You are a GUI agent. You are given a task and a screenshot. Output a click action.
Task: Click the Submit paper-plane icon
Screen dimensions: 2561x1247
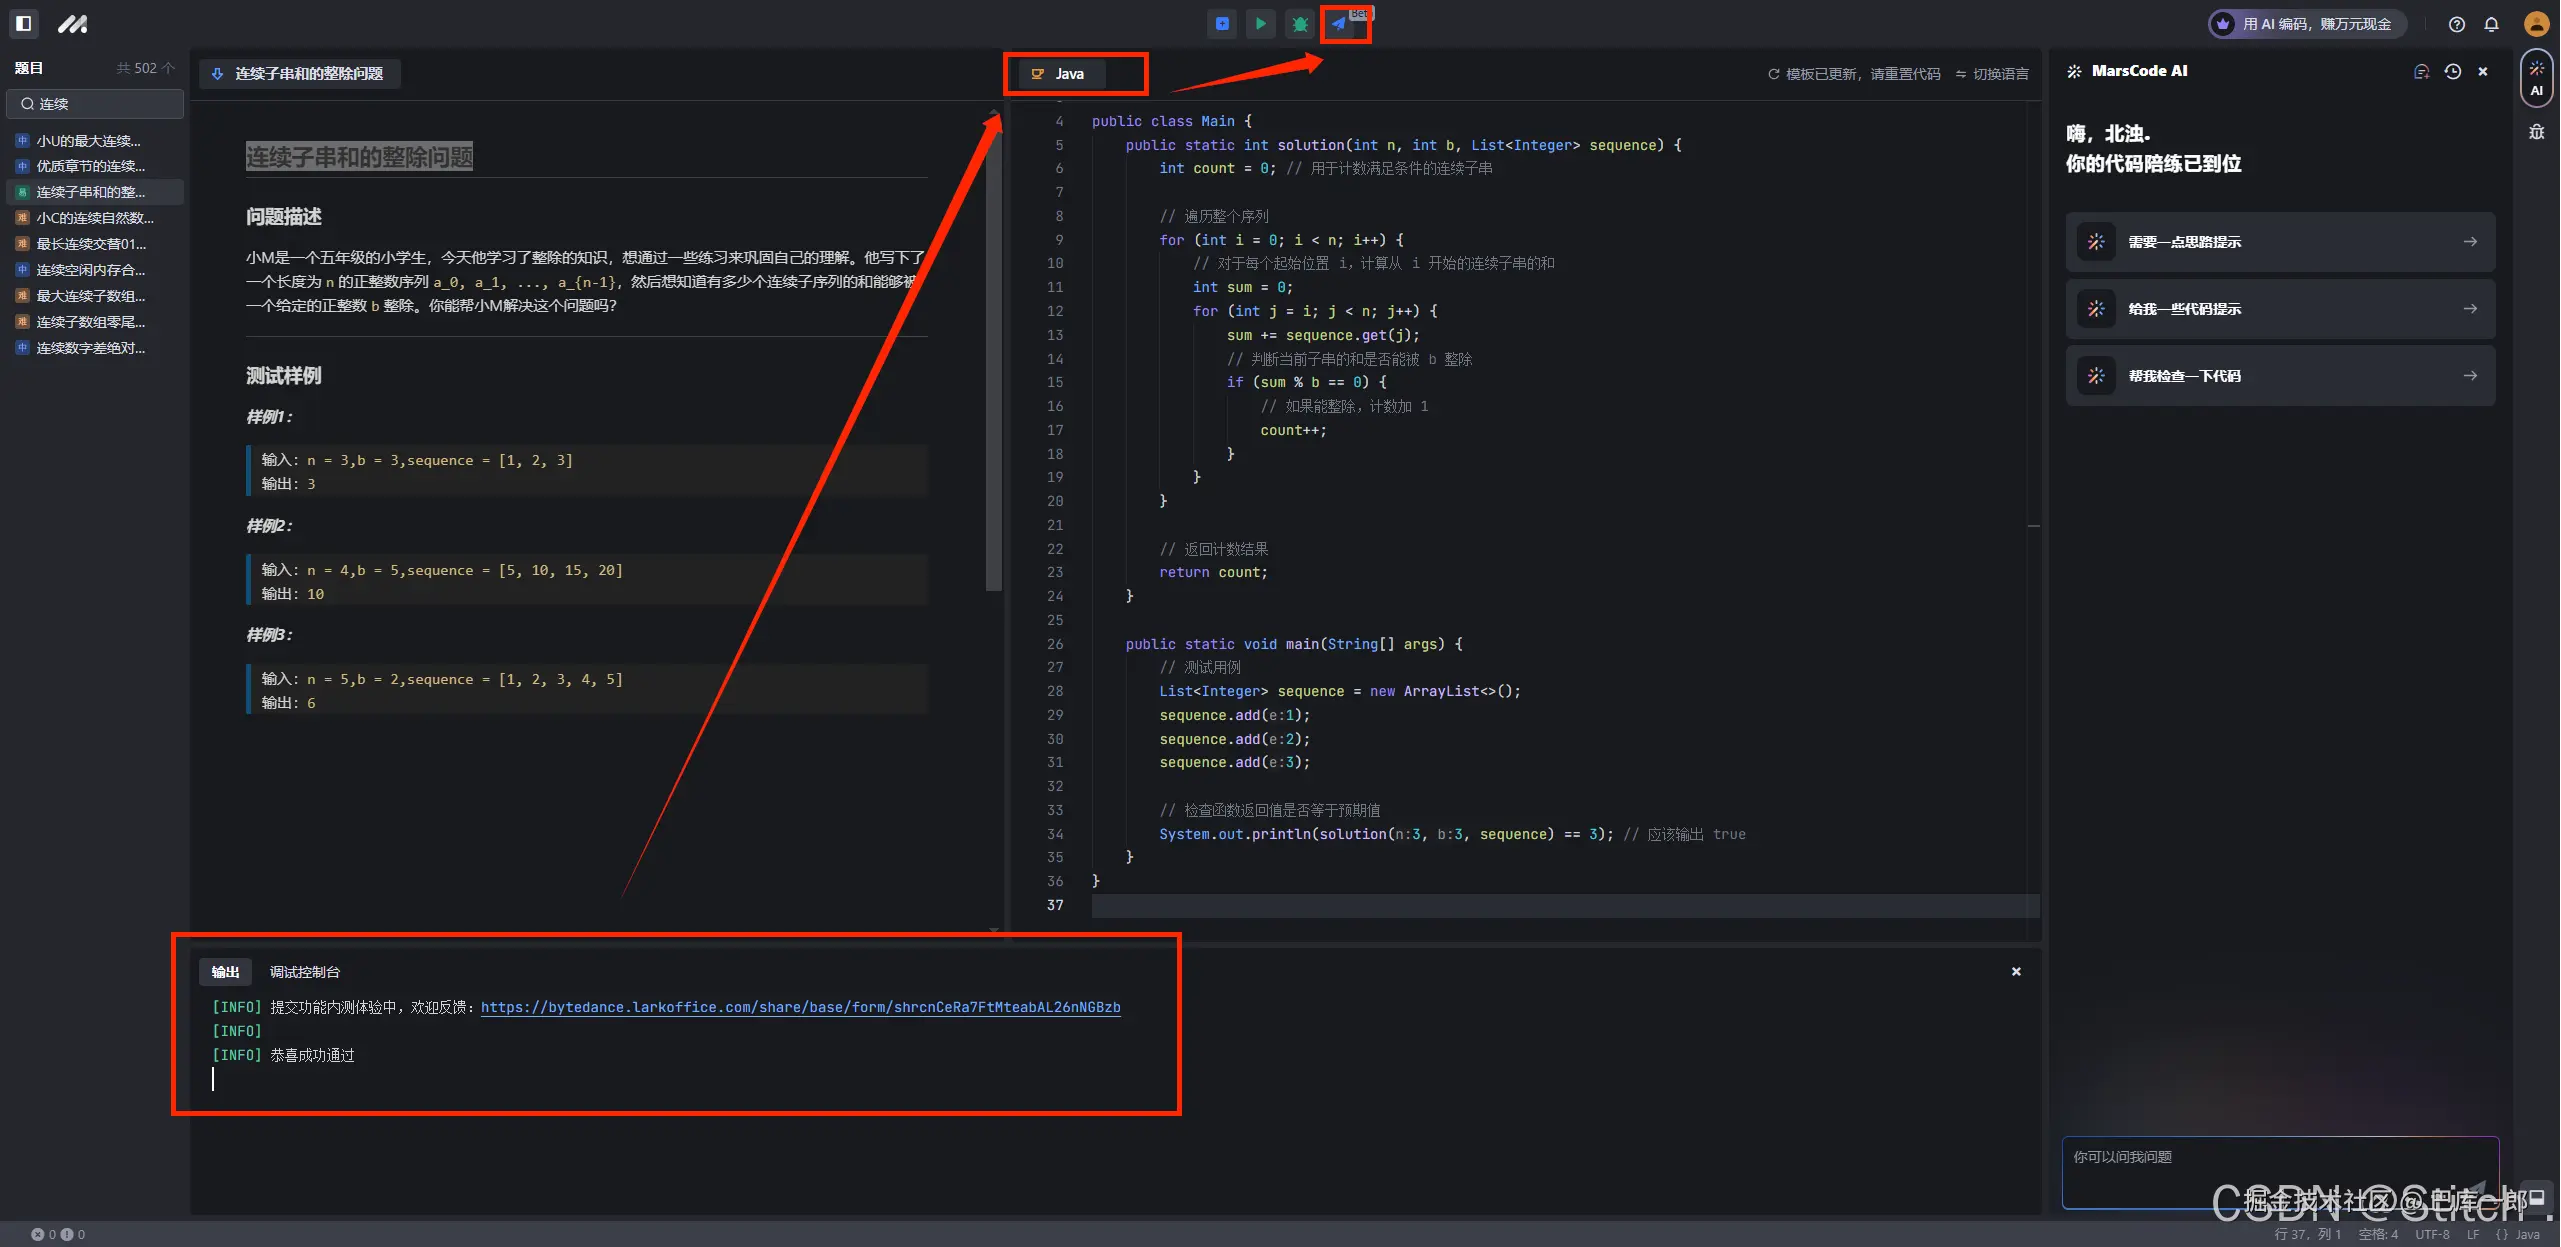pos(1339,24)
